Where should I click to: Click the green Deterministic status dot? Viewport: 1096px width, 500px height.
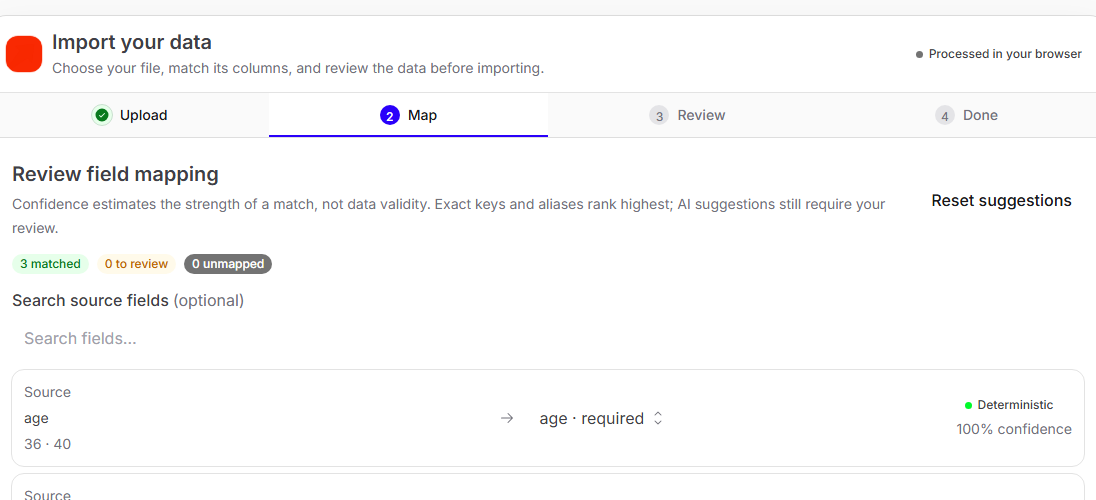pyautogui.click(x=968, y=405)
